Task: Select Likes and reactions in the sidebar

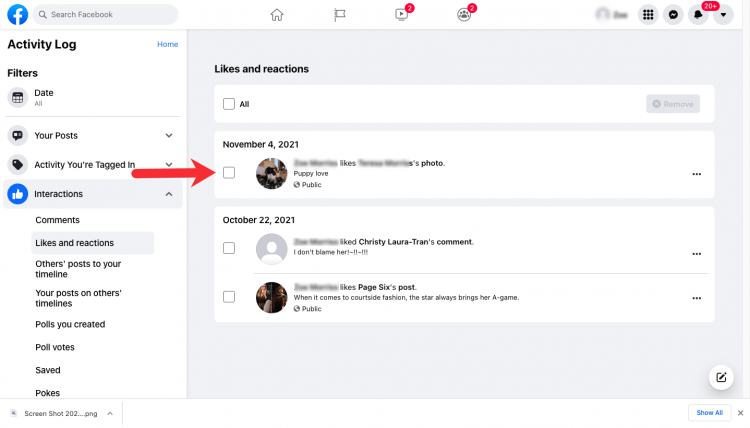Action: (x=74, y=243)
